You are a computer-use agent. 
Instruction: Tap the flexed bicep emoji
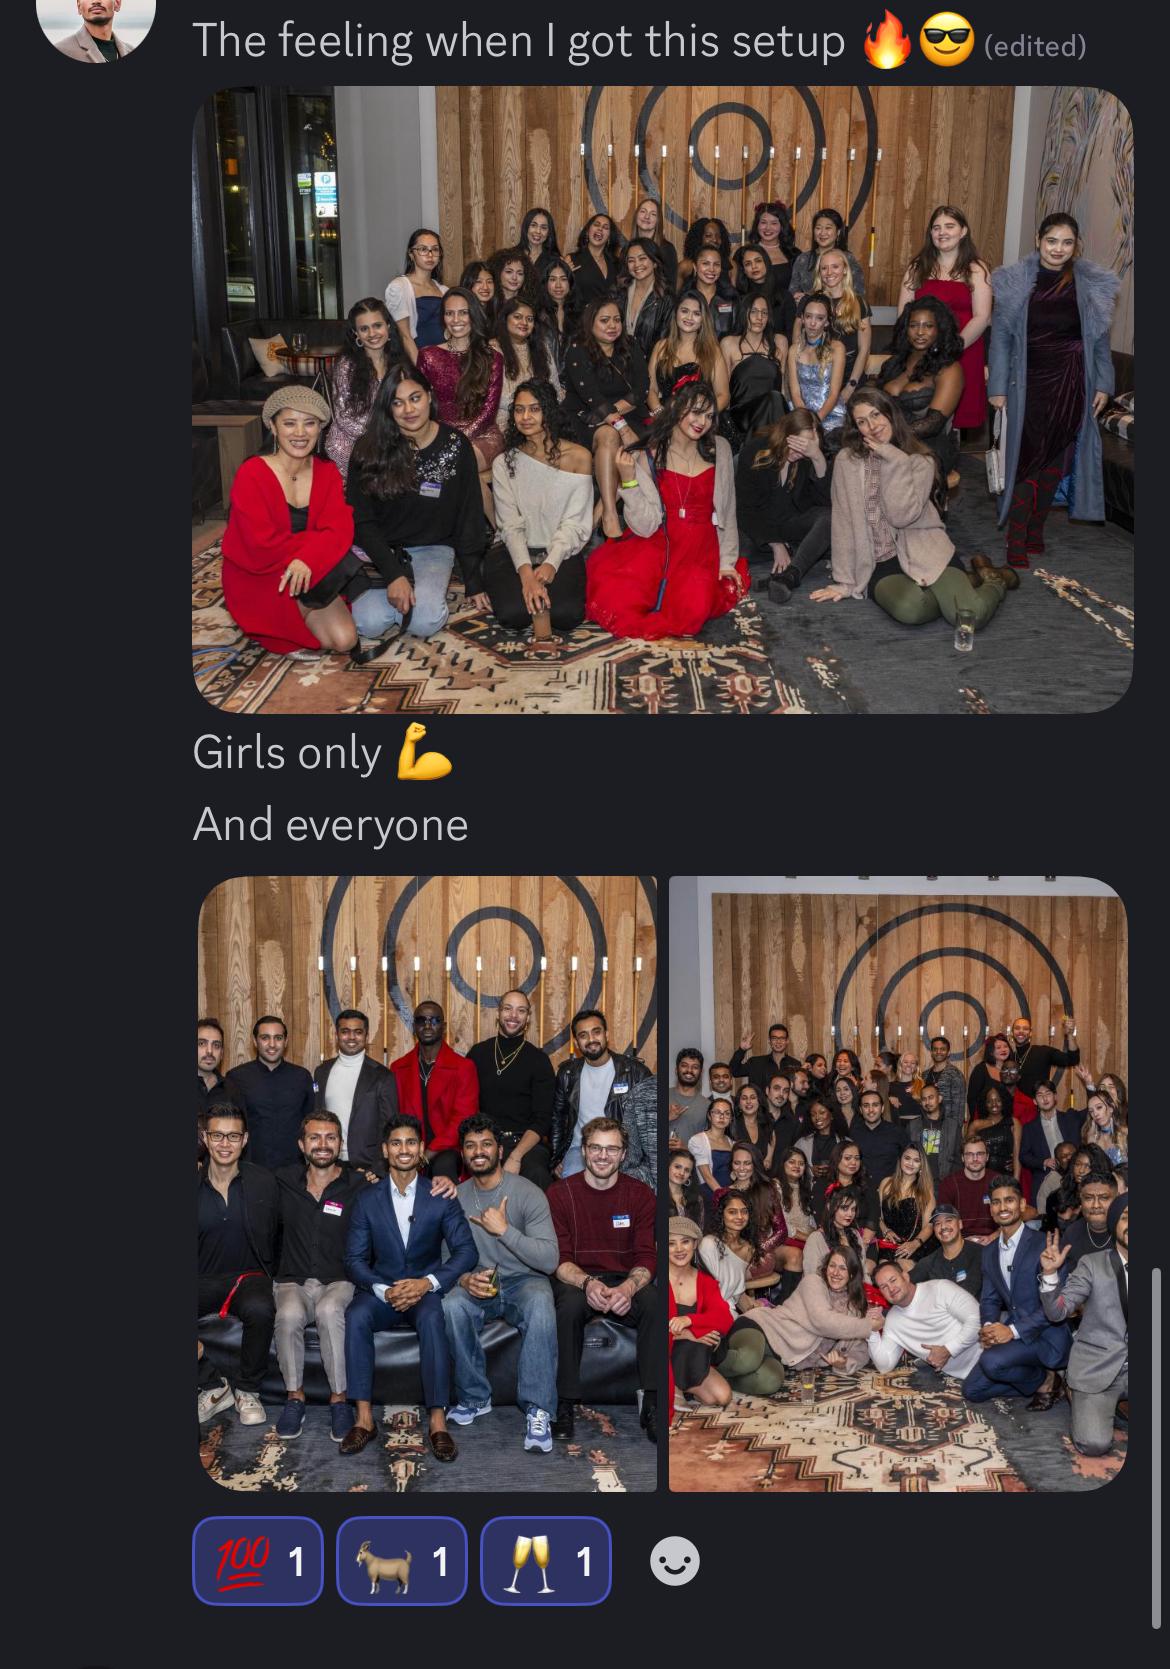[x=424, y=752]
